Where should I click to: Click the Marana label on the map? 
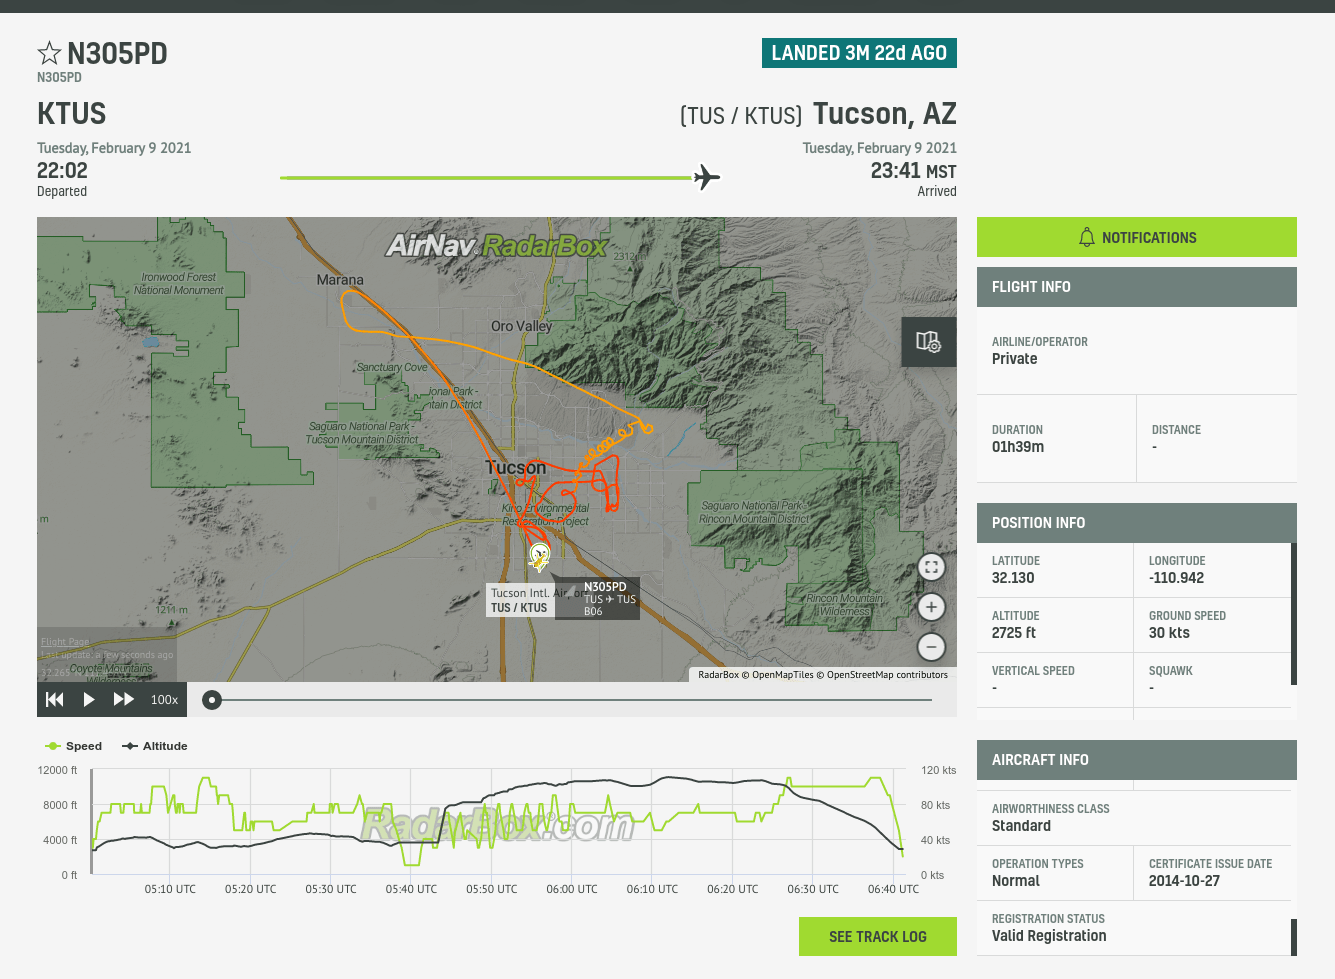pyautogui.click(x=340, y=280)
